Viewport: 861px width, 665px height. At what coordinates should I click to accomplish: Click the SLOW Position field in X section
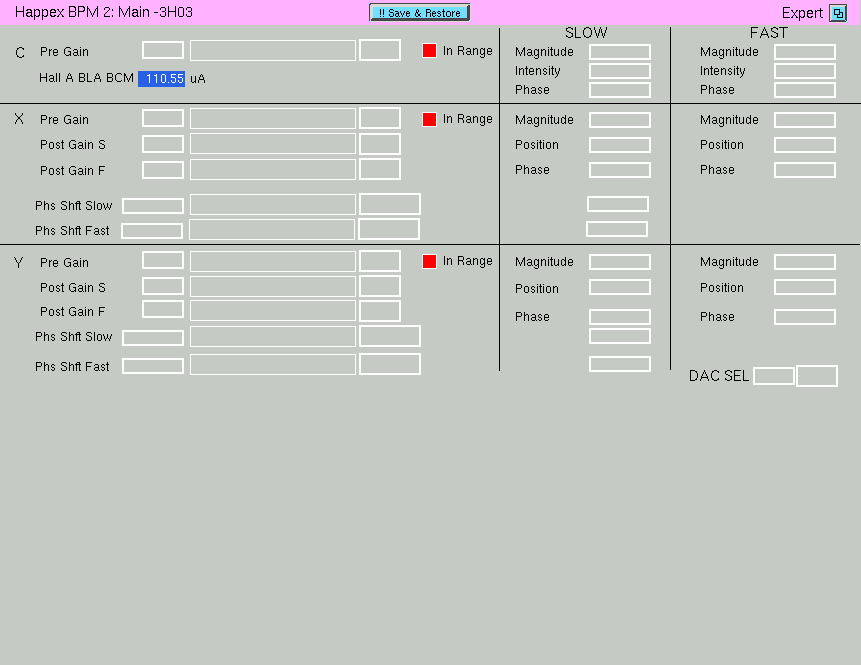pyautogui.click(x=620, y=145)
